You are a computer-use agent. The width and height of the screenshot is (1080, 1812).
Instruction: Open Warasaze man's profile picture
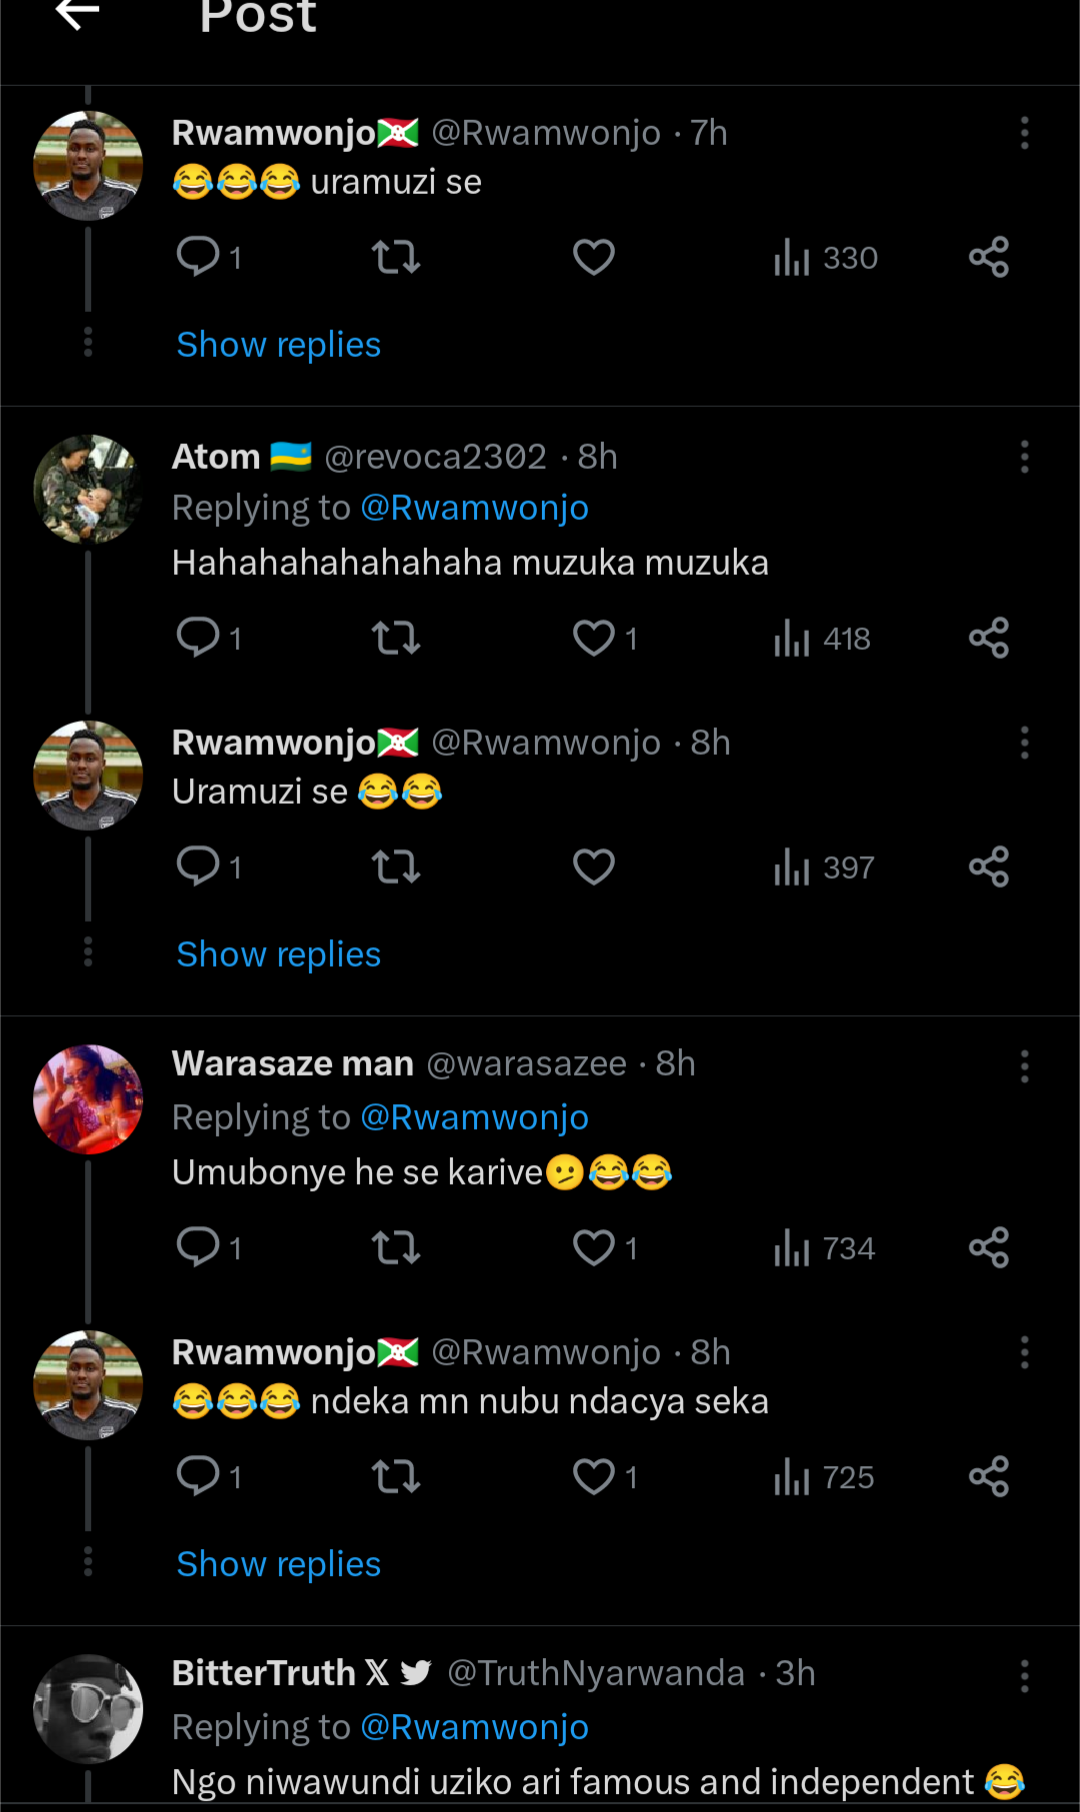(x=88, y=1099)
